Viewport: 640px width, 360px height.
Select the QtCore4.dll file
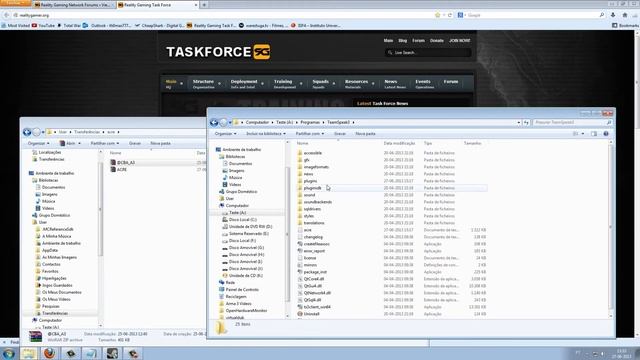313,279
